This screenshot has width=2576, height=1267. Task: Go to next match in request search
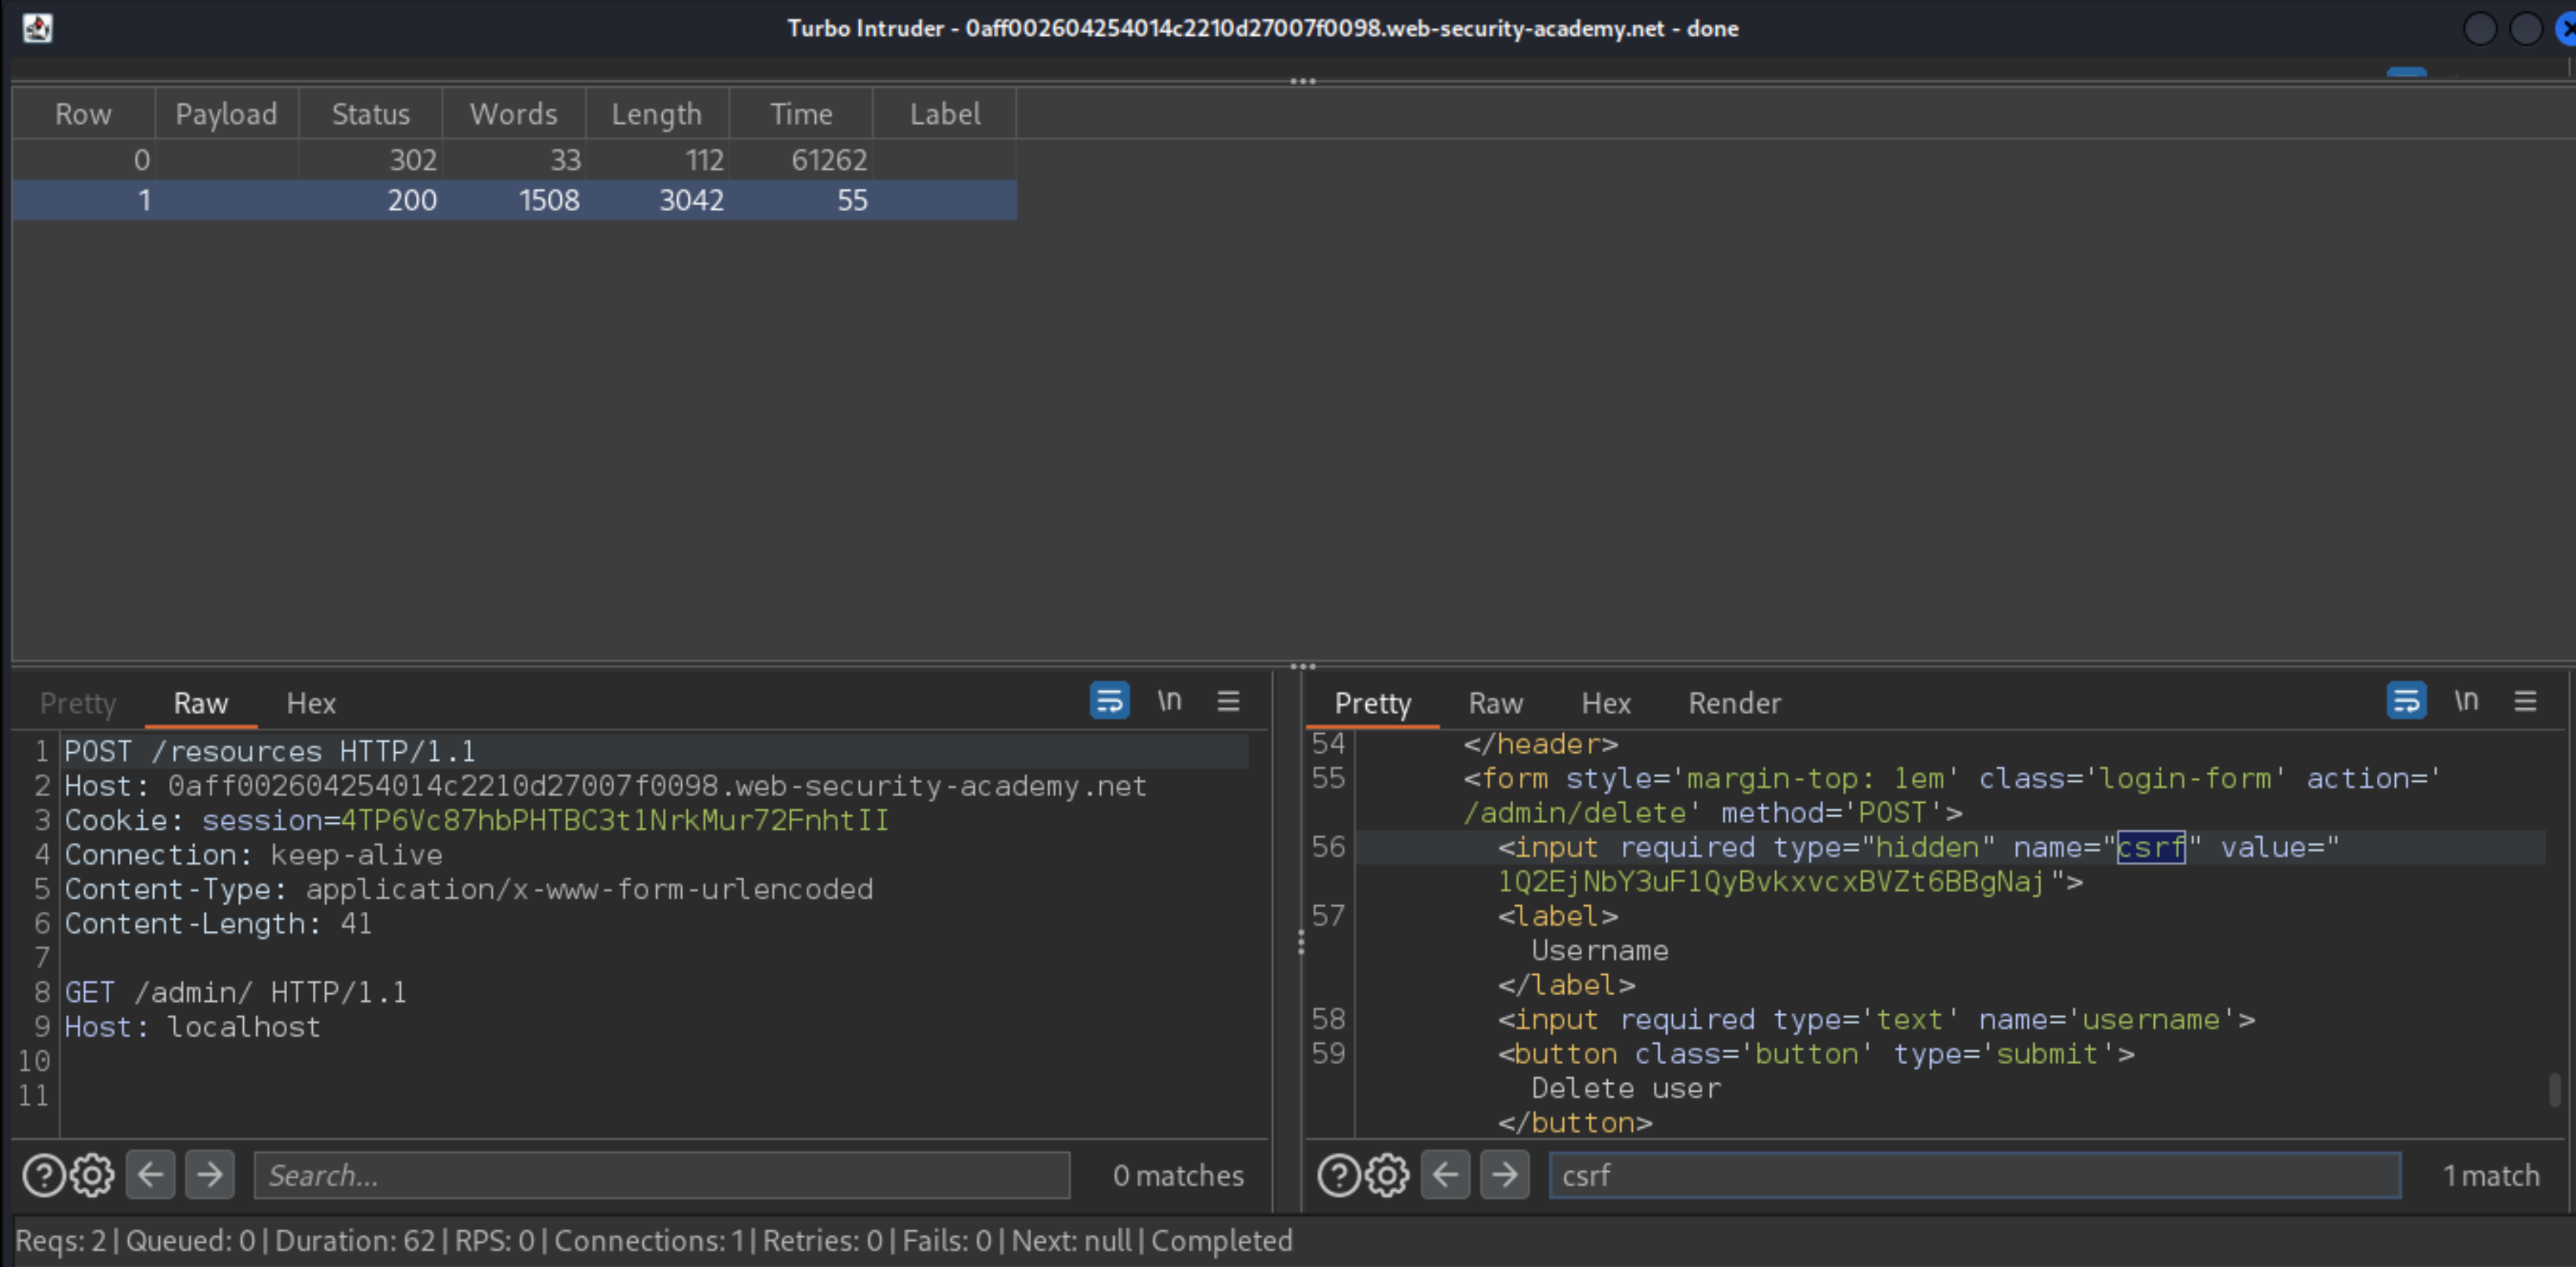210,1174
